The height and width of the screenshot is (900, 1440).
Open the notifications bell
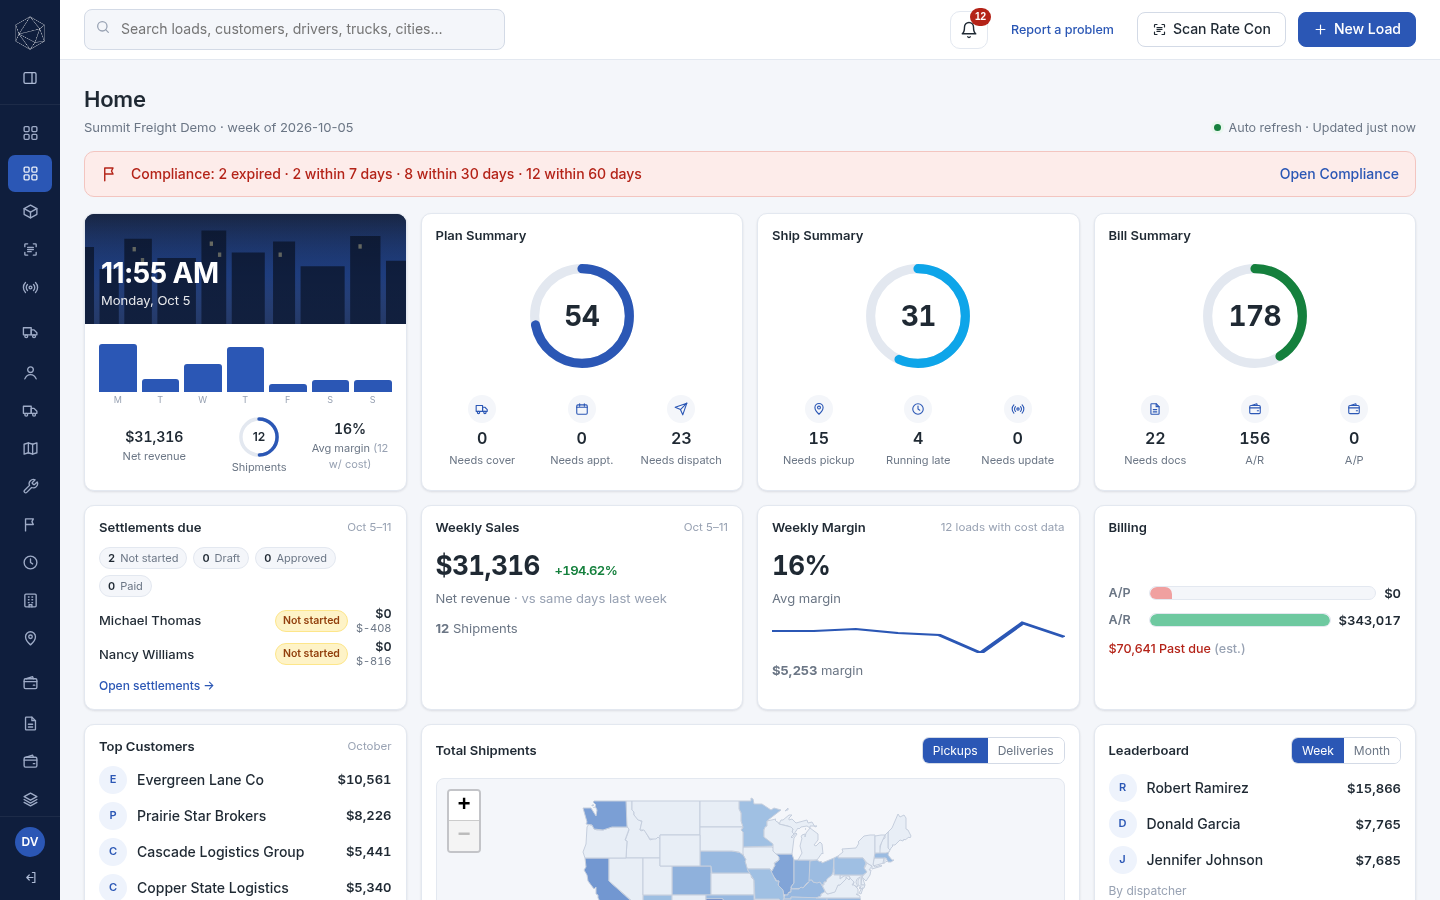point(969,30)
